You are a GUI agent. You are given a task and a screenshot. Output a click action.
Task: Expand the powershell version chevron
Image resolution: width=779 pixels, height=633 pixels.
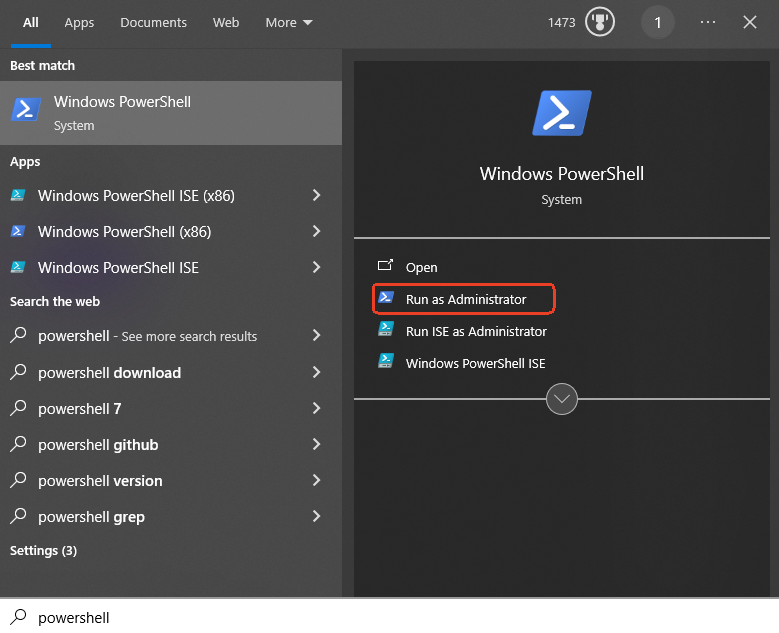316,480
